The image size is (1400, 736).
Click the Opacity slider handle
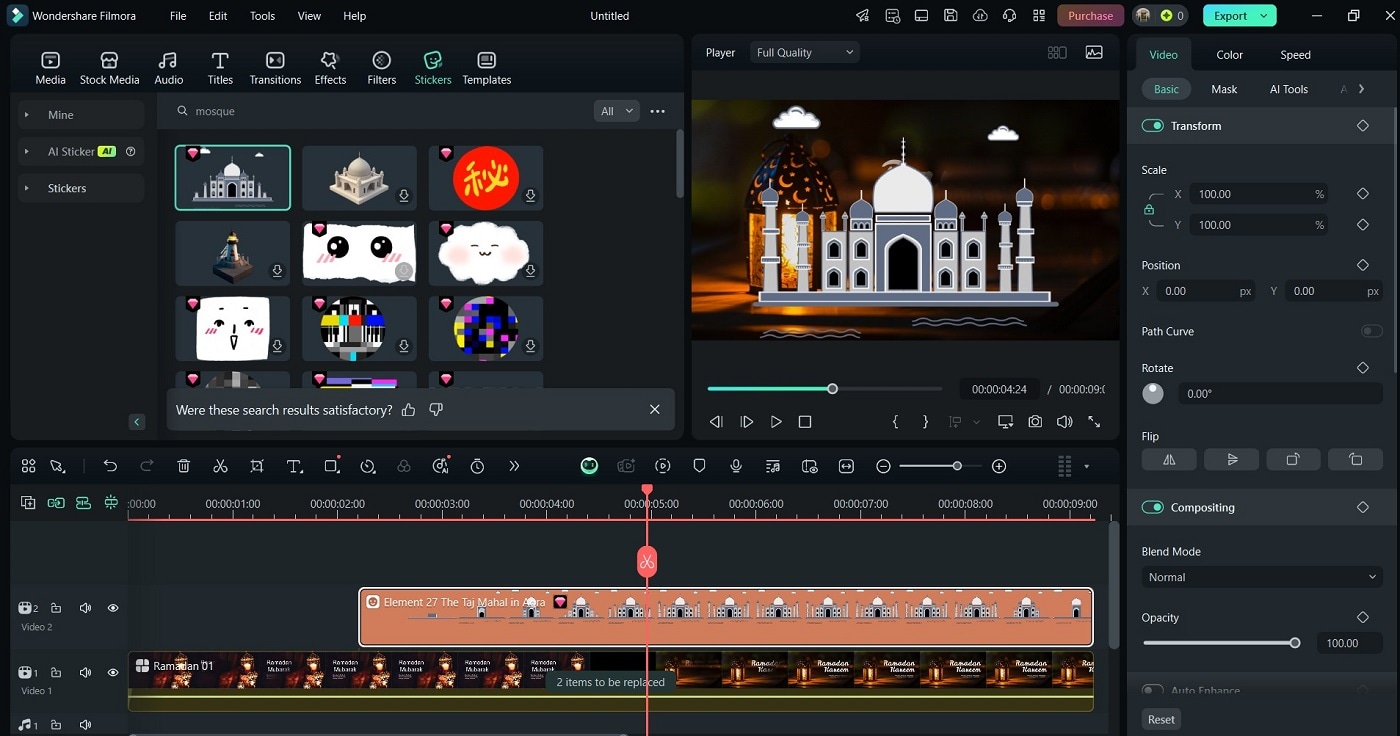(1295, 643)
